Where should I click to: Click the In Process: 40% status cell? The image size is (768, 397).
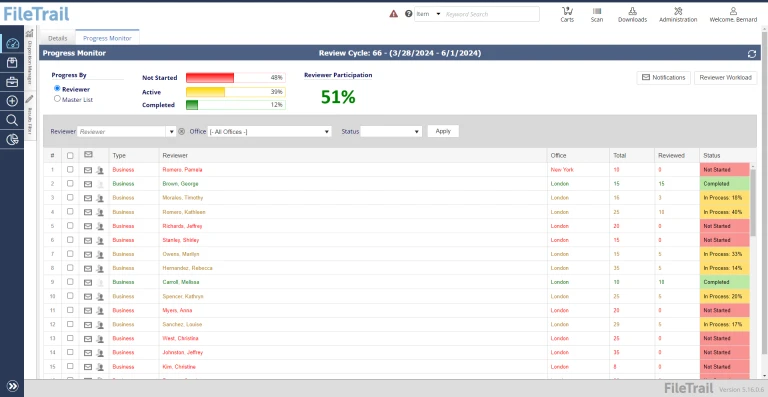[x=724, y=212]
